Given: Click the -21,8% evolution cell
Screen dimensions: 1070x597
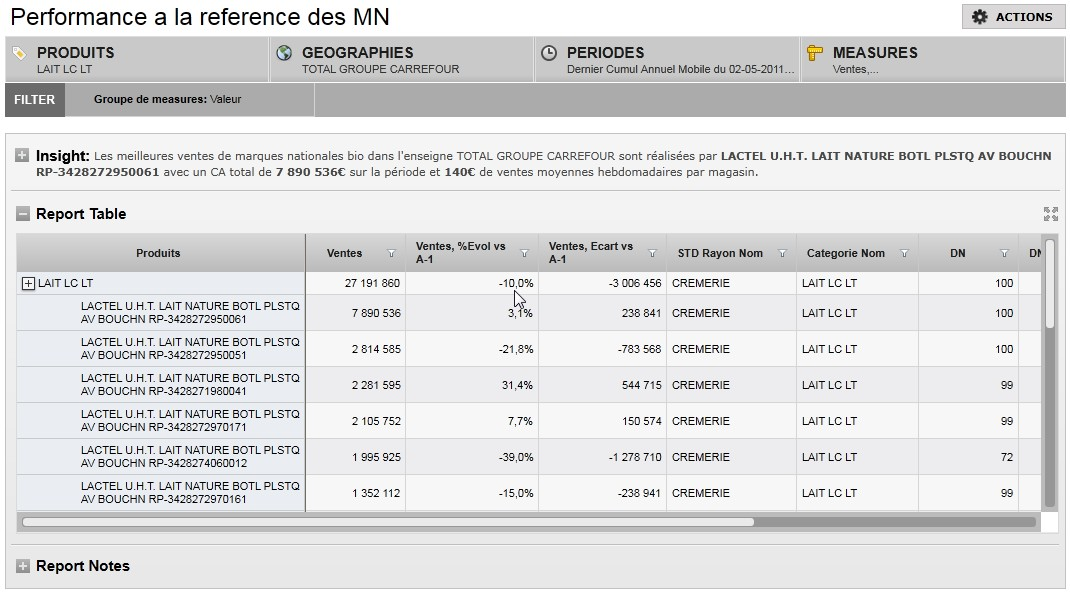Looking at the screenshot, I should tap(472, 349).
